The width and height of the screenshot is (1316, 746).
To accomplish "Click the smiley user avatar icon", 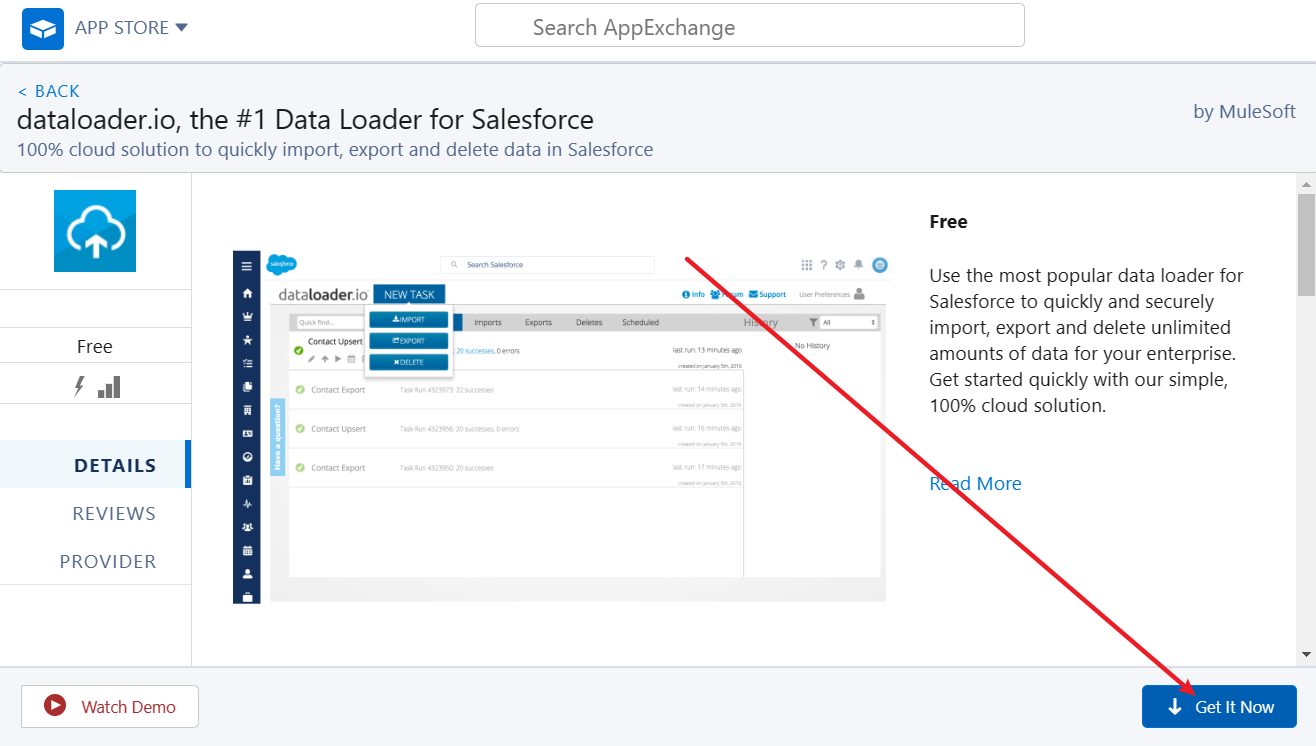I will (880, 266).
